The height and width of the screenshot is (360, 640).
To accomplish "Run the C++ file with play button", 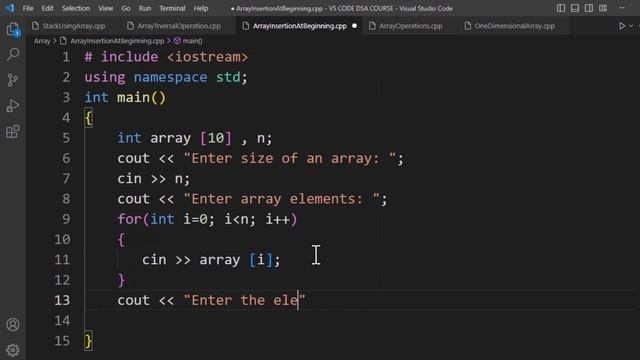I will 622,26.
